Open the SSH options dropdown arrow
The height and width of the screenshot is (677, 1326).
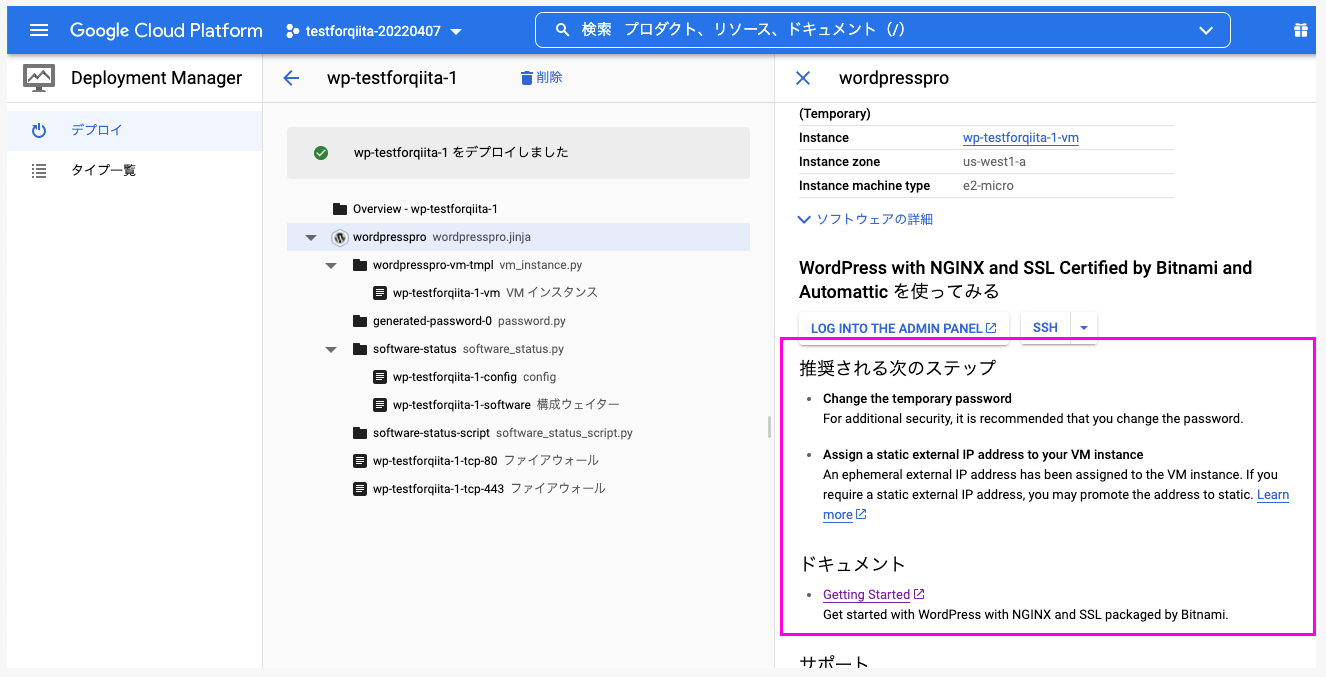pyautogui.click(x=1084, y=328)
